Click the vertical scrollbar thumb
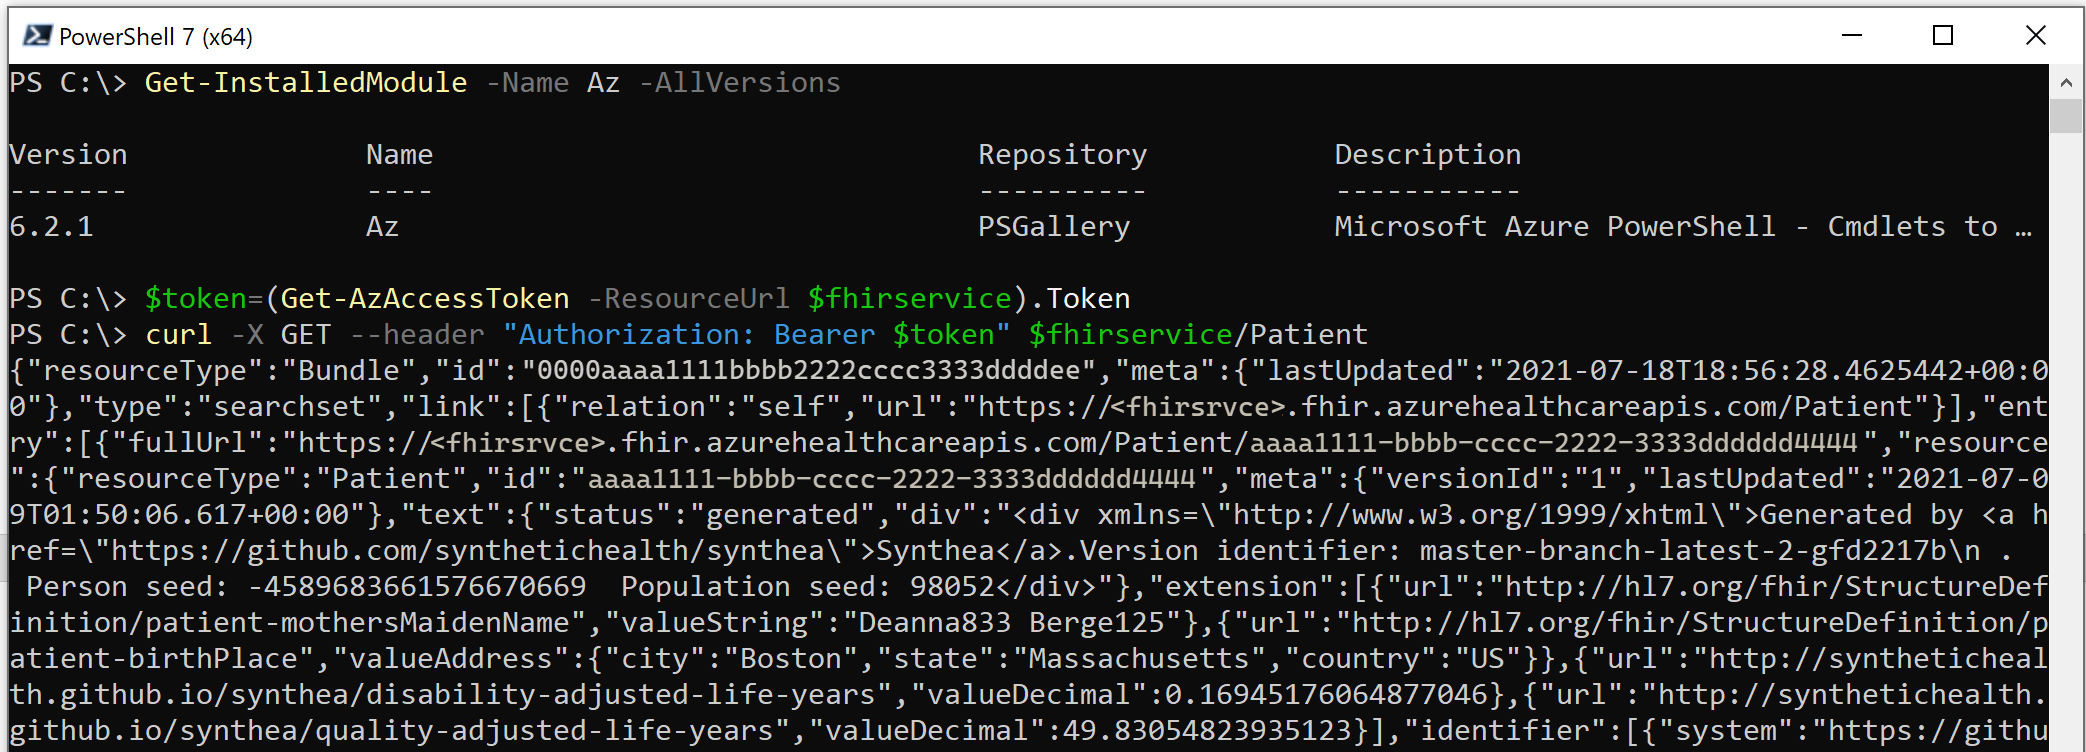The height and width of the screenshot is (752, 2086). [x=2066, y=117]
